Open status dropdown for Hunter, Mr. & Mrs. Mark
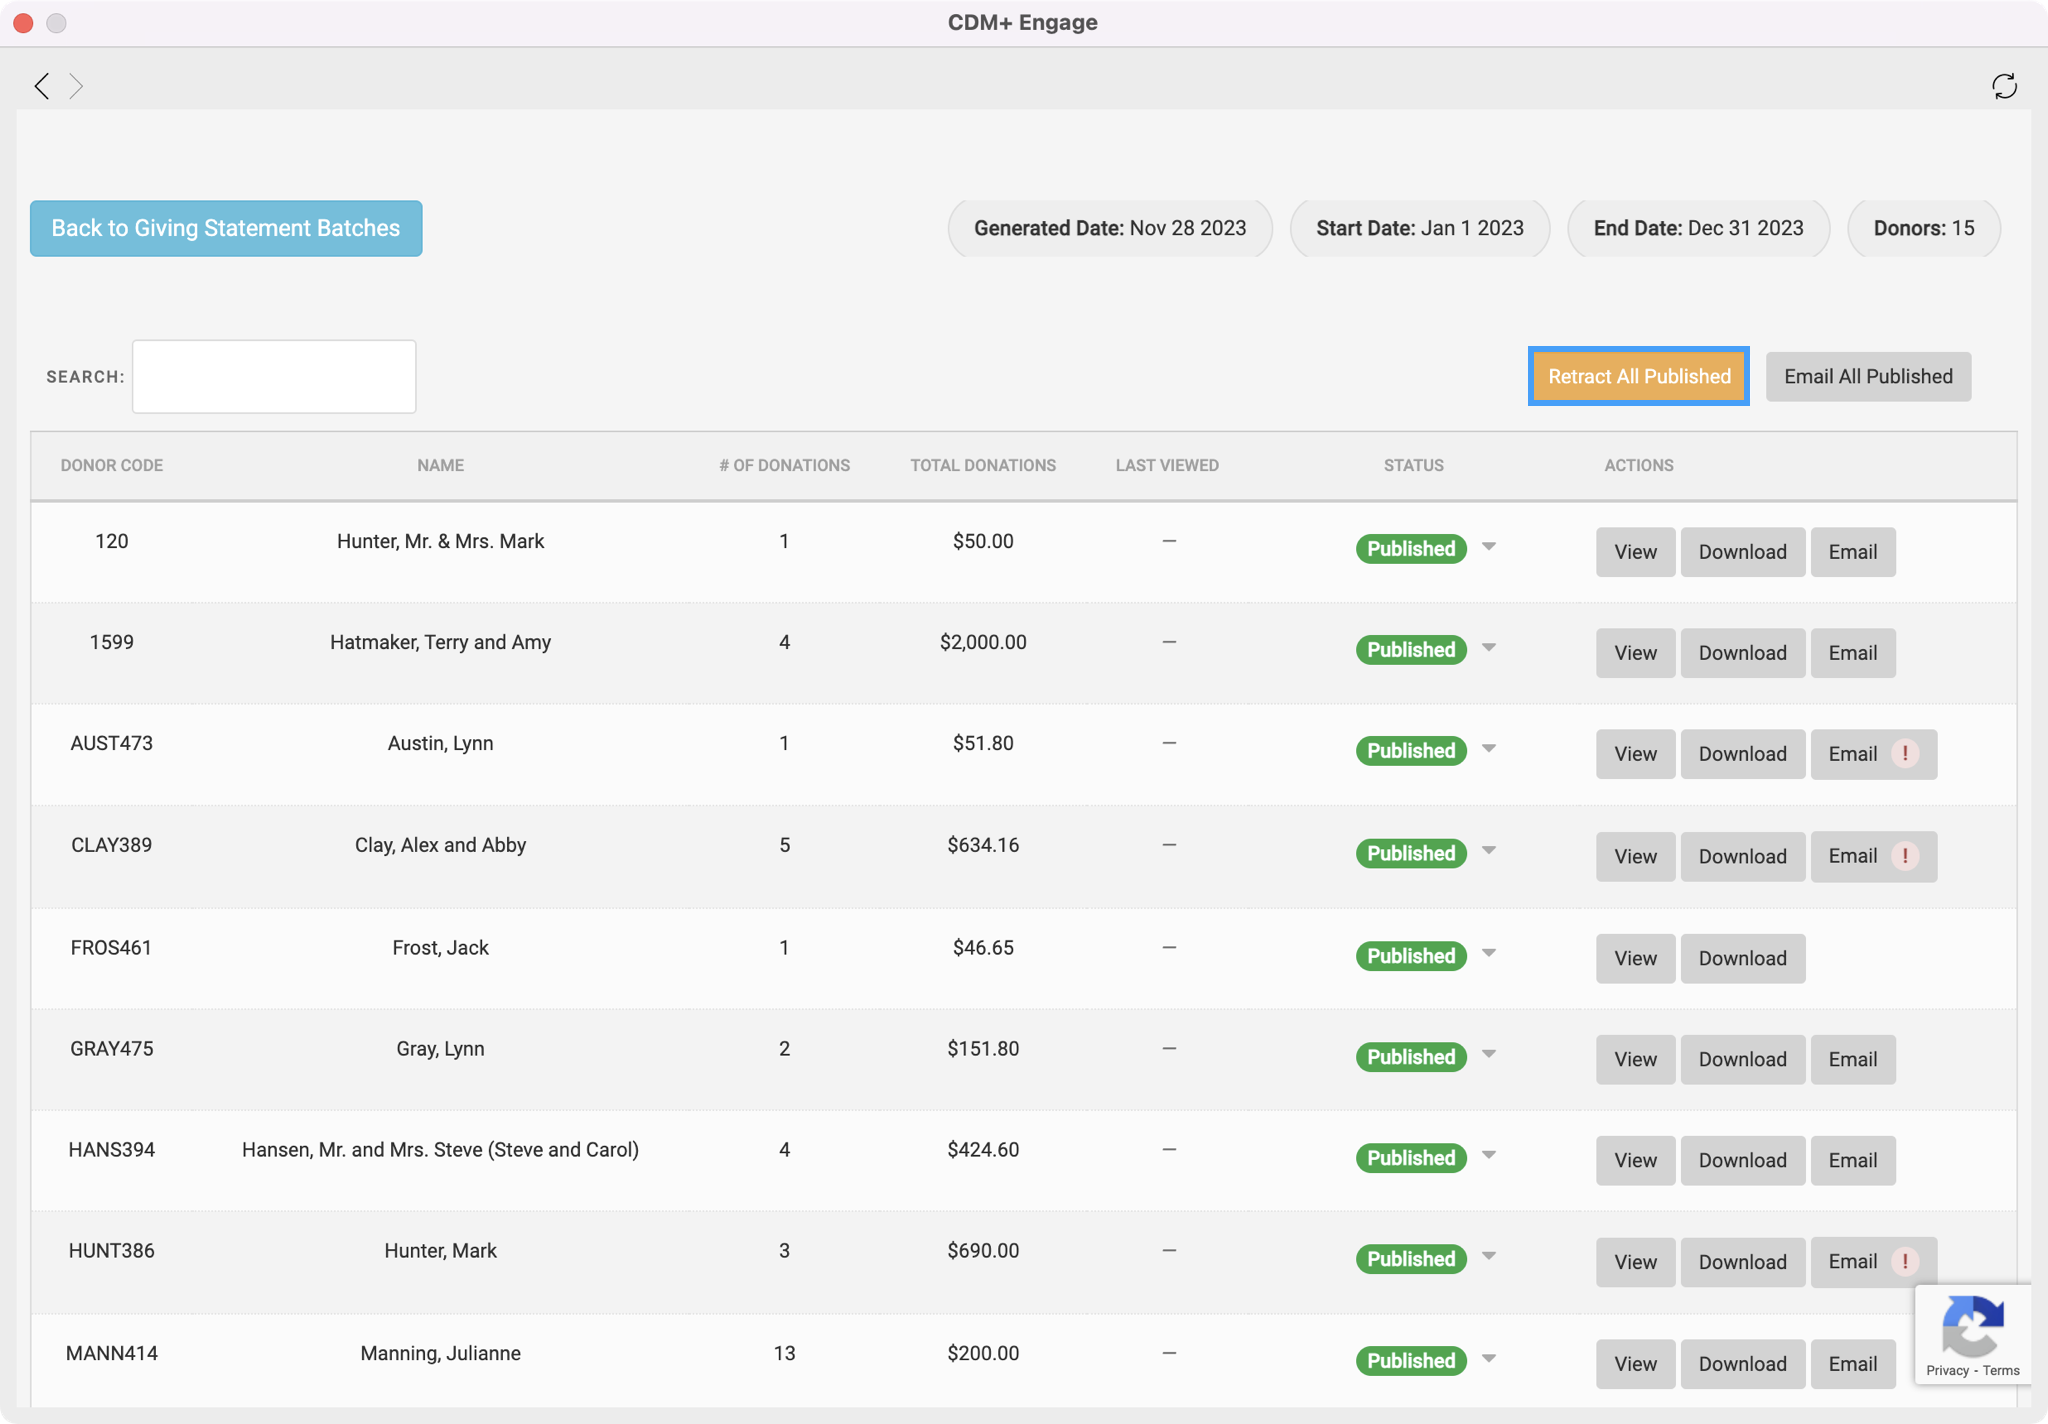This screenshot has height=1424, width=2048. (x=1489, y=547)
